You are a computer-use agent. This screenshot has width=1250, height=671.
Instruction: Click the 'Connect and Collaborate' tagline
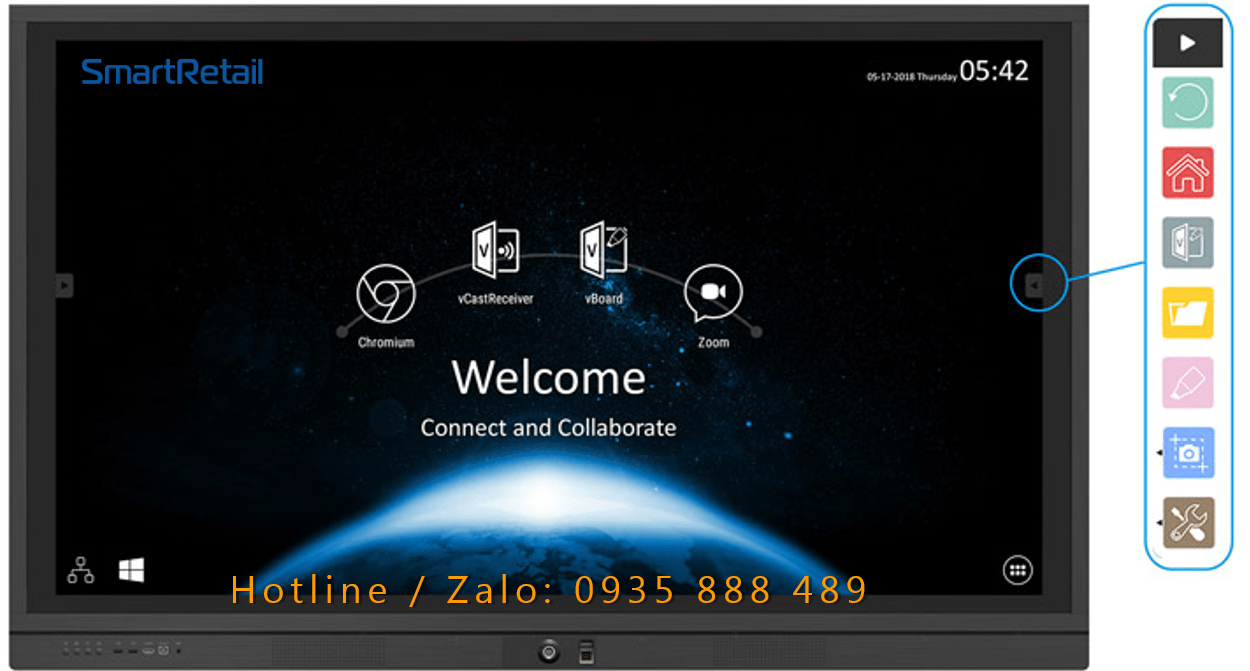click(548, 427)
